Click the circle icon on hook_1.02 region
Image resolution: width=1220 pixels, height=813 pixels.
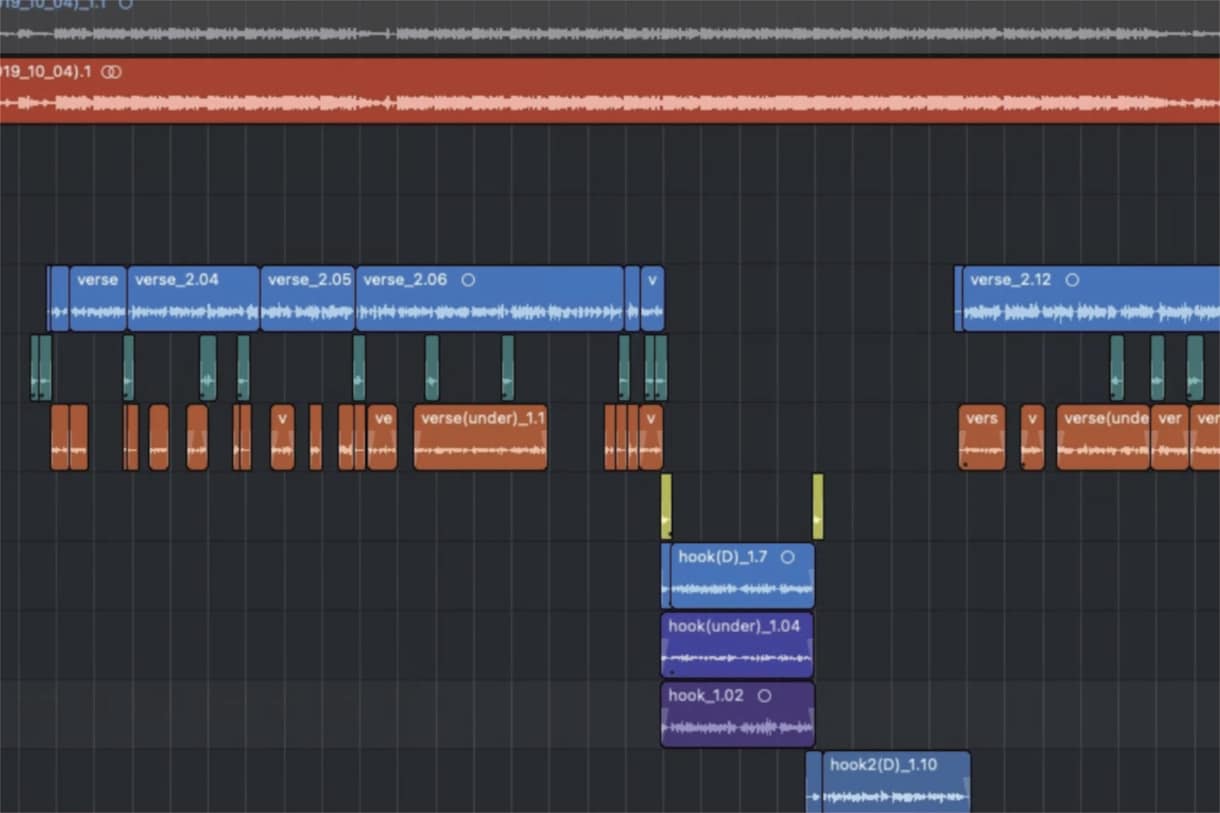[764, 696]
